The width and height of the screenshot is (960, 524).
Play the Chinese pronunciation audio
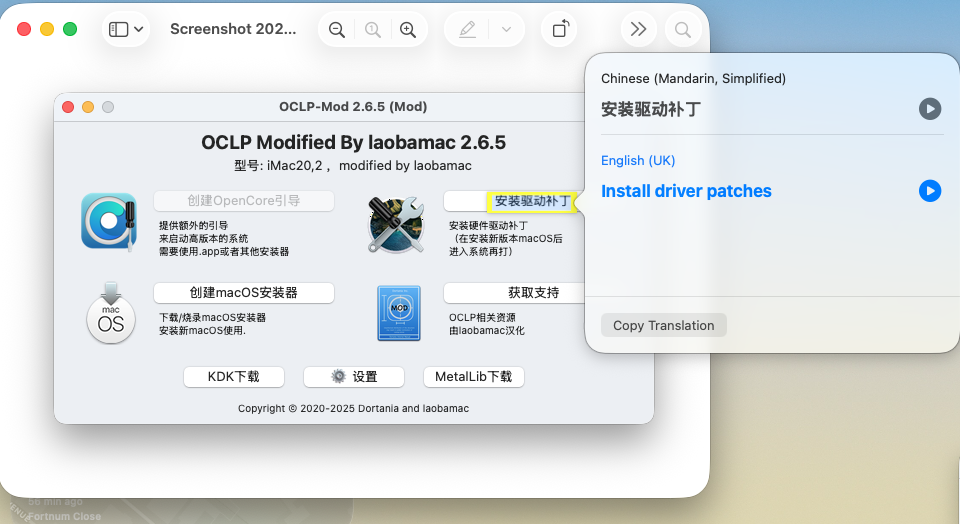coord(930,109)
